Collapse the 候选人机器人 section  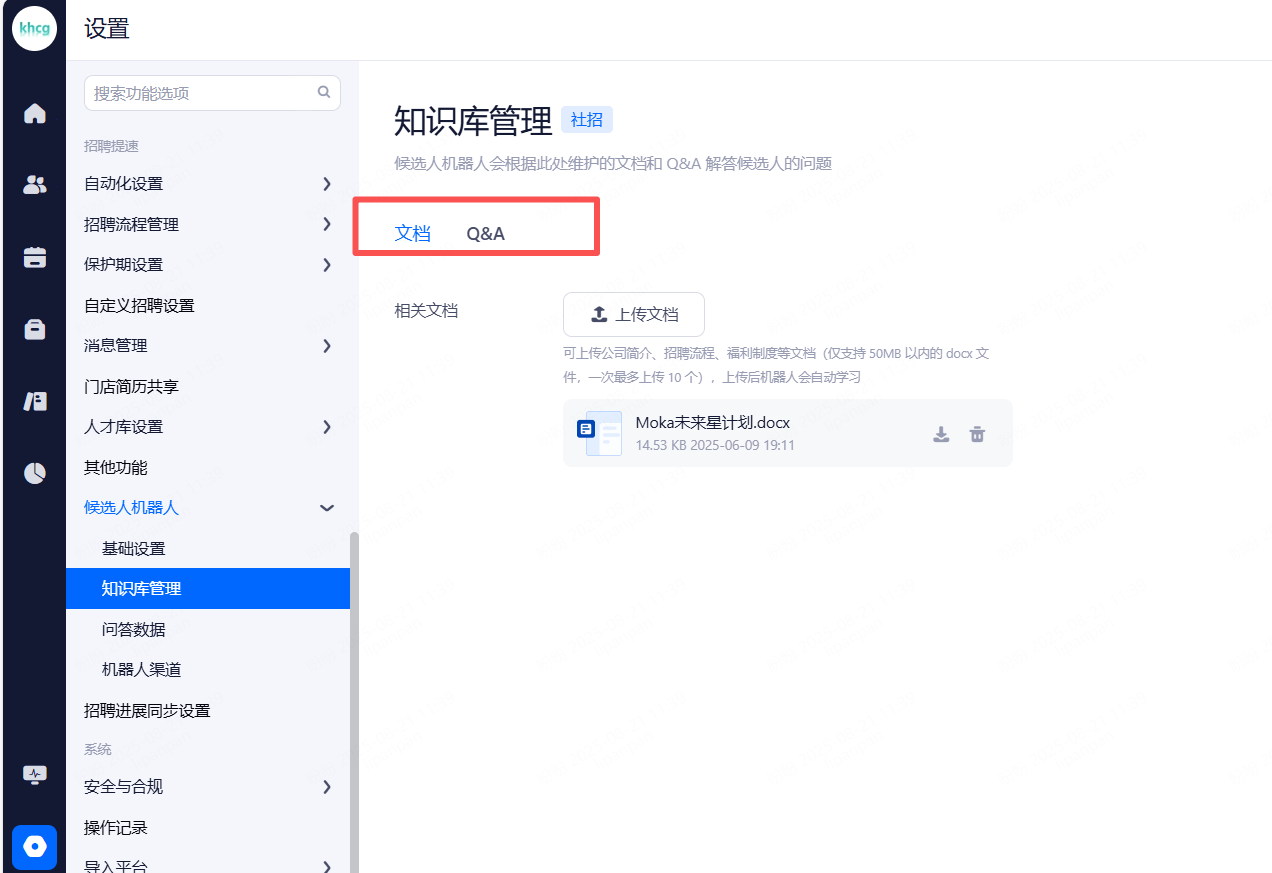click(x=326, y=508)
